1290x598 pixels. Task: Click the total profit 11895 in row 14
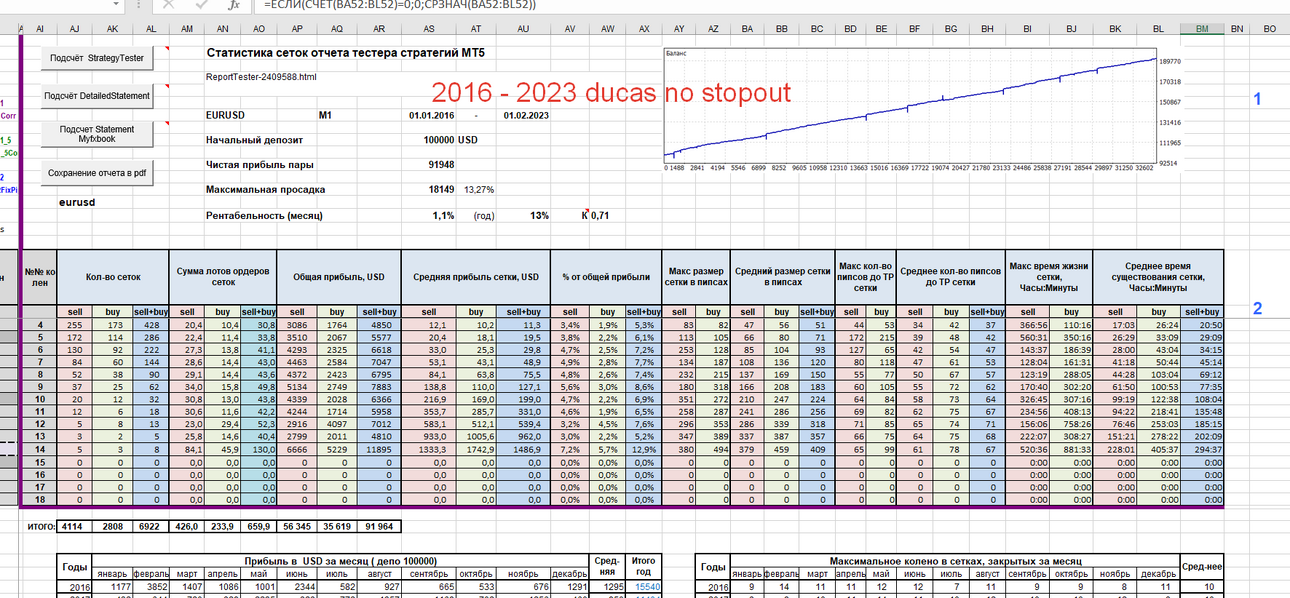(x=381, y=450)
